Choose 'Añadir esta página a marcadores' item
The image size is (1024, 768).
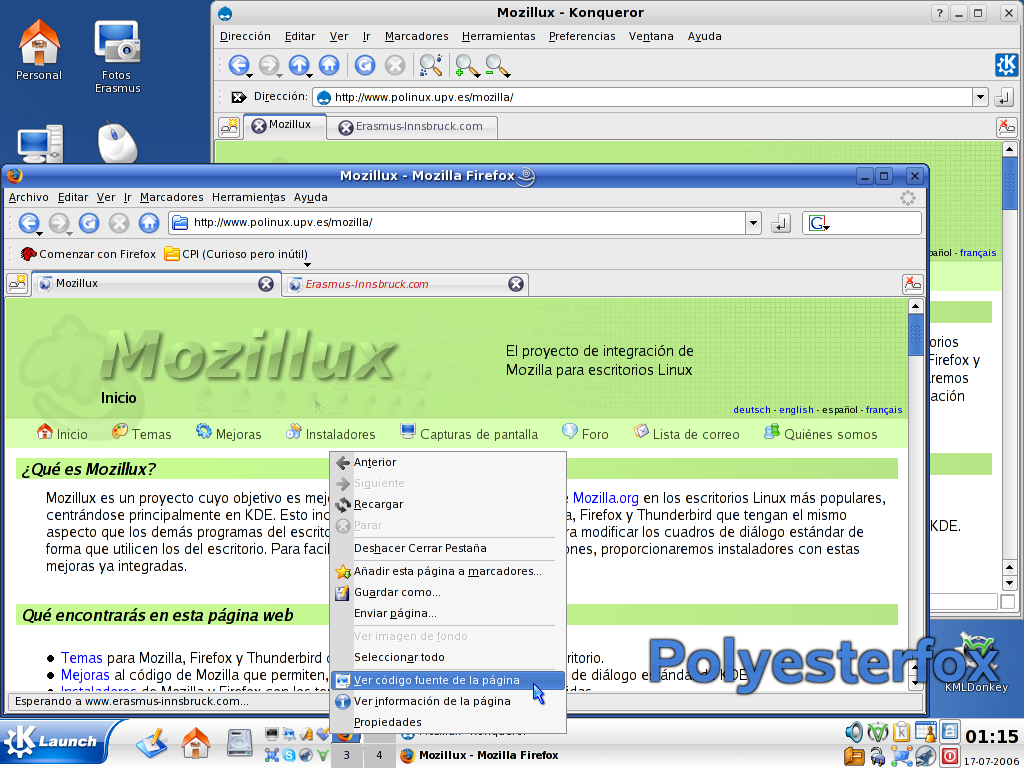tap(447, 571)
